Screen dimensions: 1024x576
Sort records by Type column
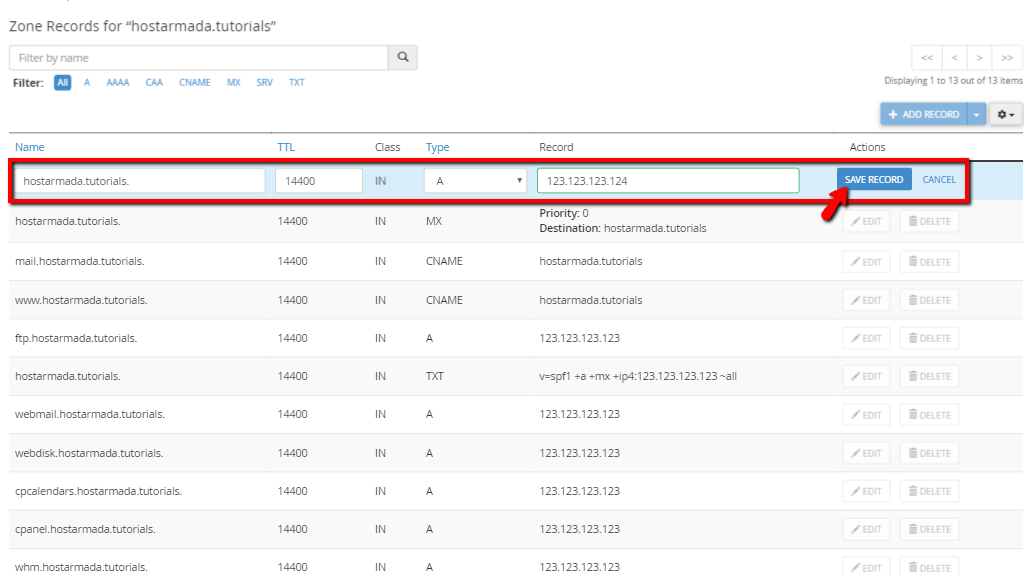click(x=438, y=147)
